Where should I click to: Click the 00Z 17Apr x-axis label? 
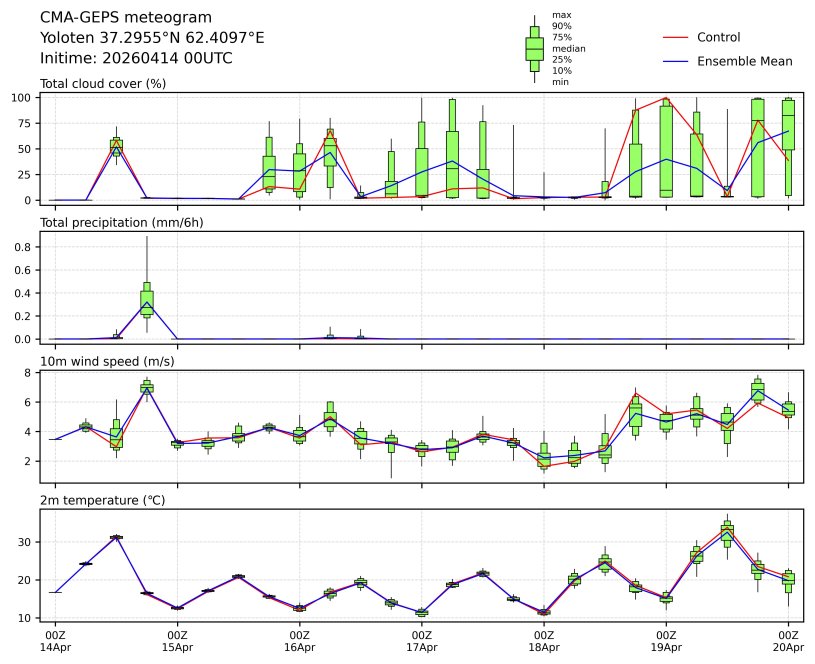(421, 640)
